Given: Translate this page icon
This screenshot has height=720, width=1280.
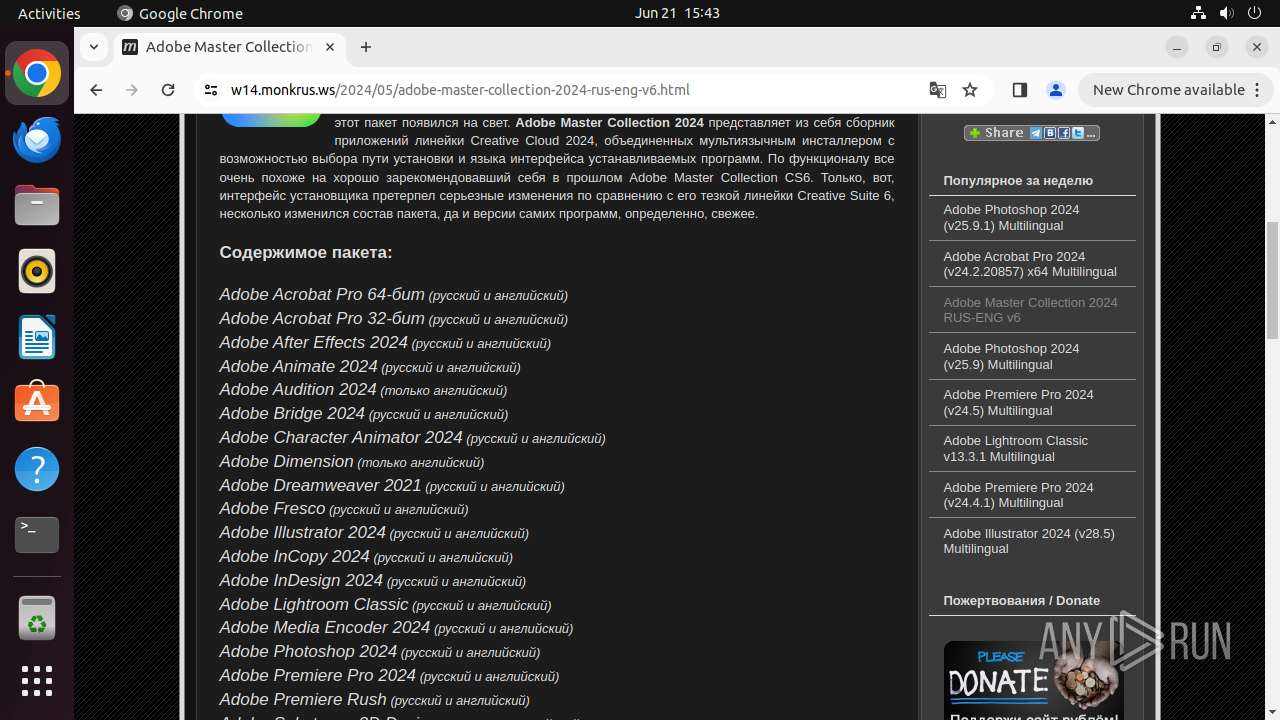Looking at the screenshot, I should [x=937, y=90].
